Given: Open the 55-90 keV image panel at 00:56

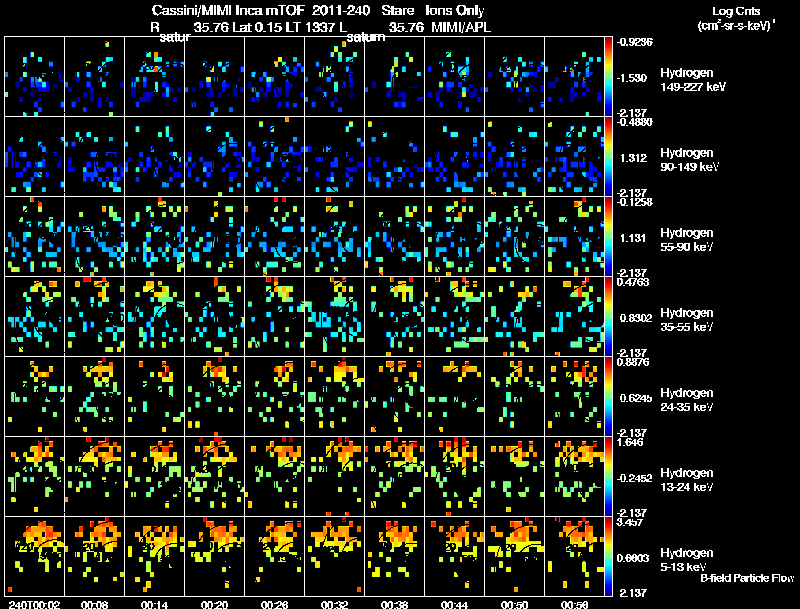Looking at the screenshot, I should pyautogui.click(x=574, y=237).
